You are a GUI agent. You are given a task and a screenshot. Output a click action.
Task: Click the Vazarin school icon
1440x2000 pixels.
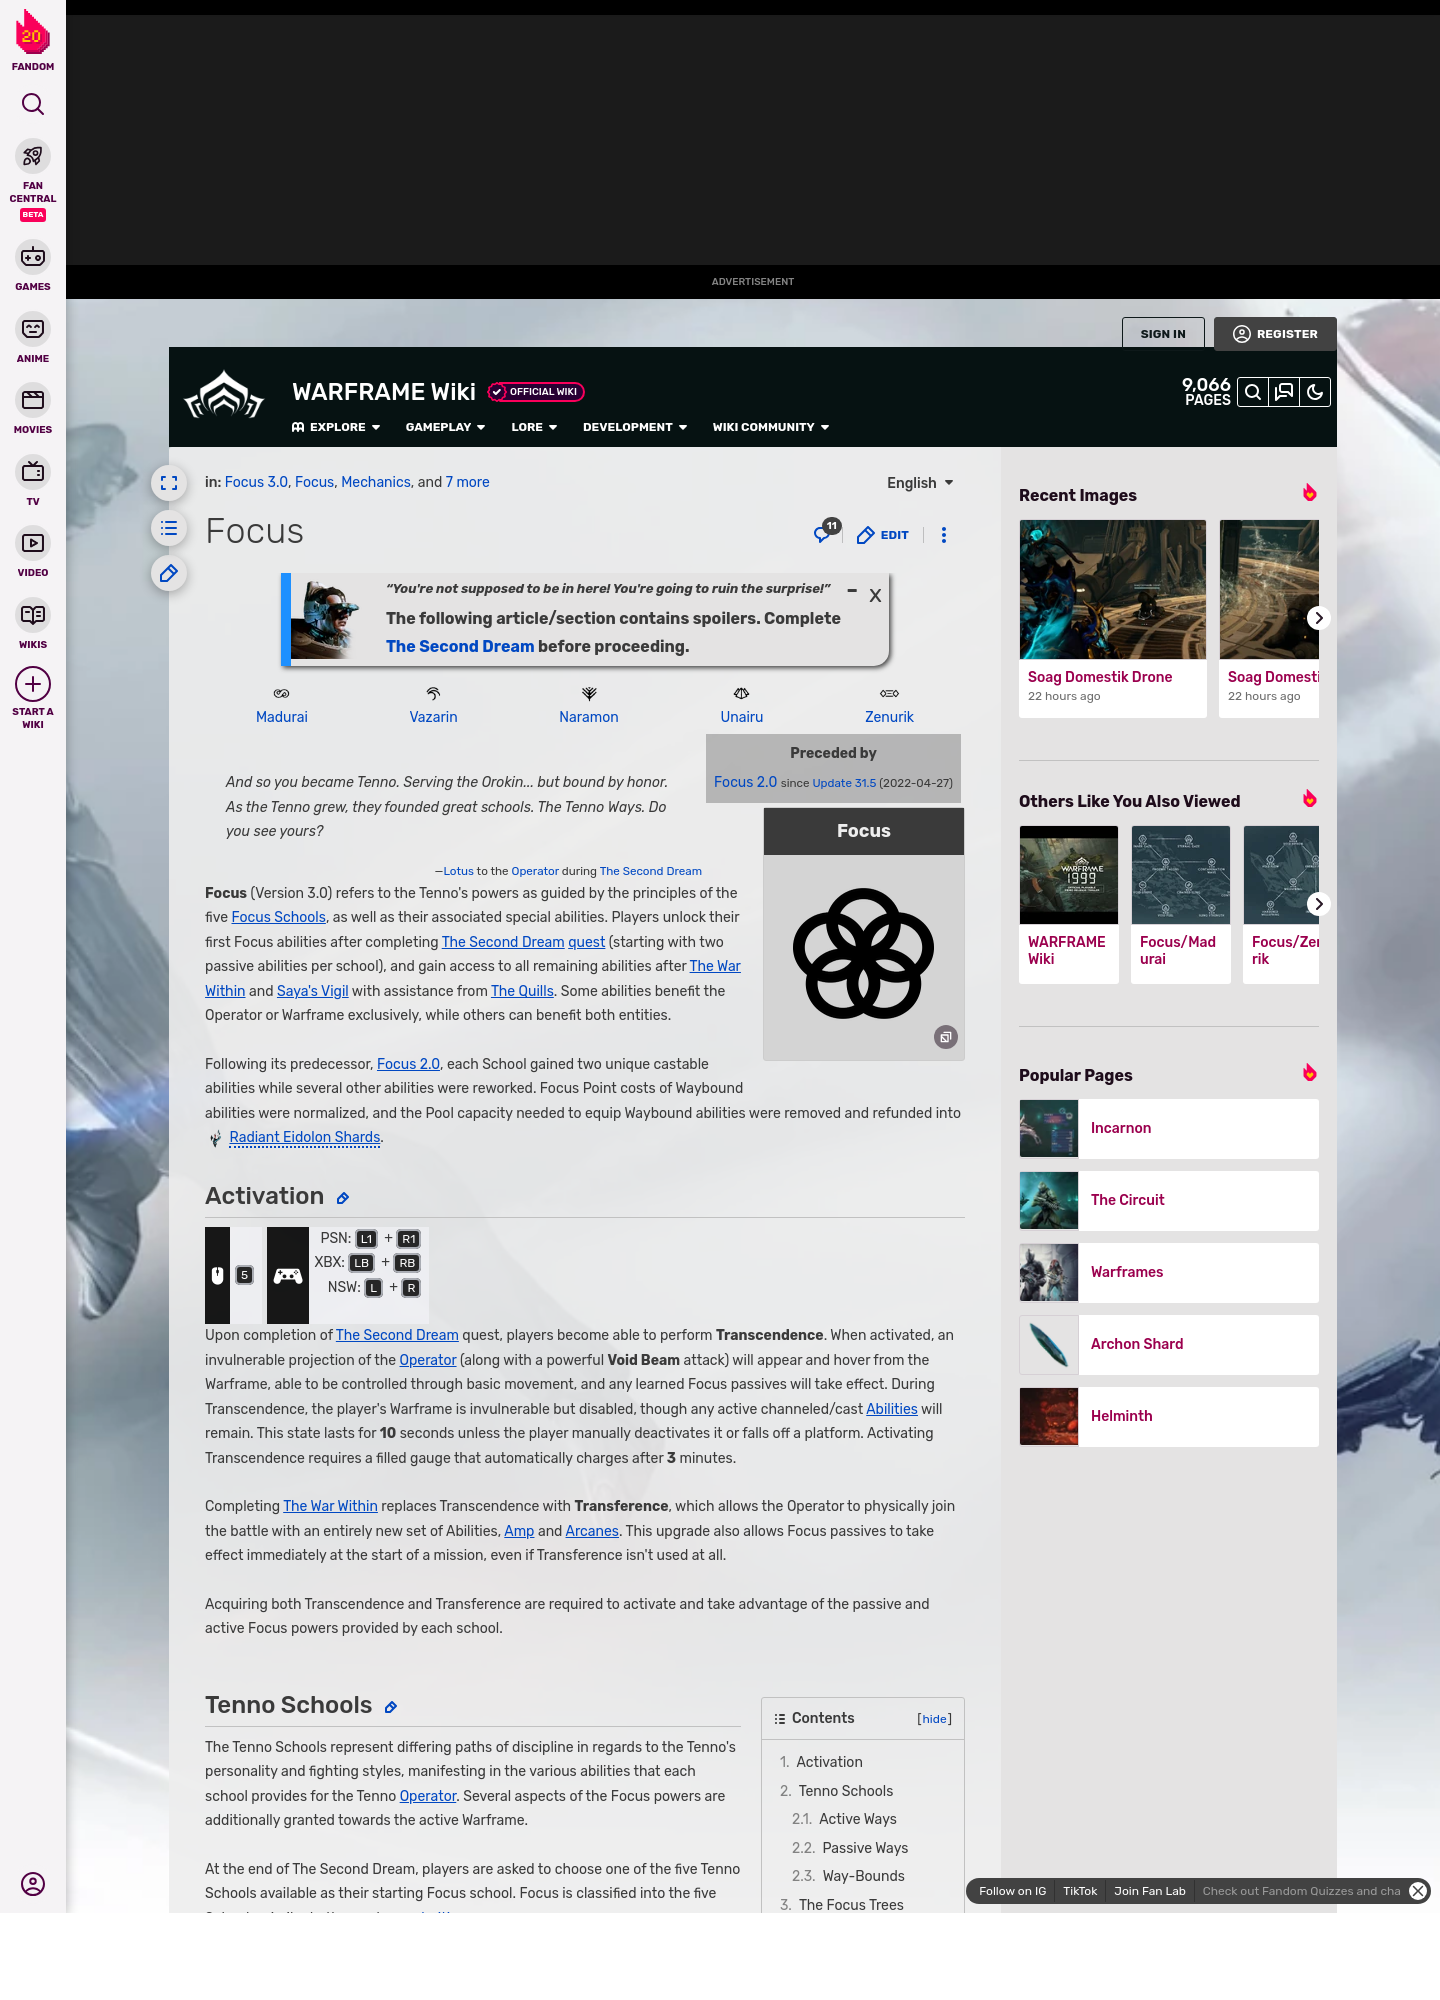433,693
